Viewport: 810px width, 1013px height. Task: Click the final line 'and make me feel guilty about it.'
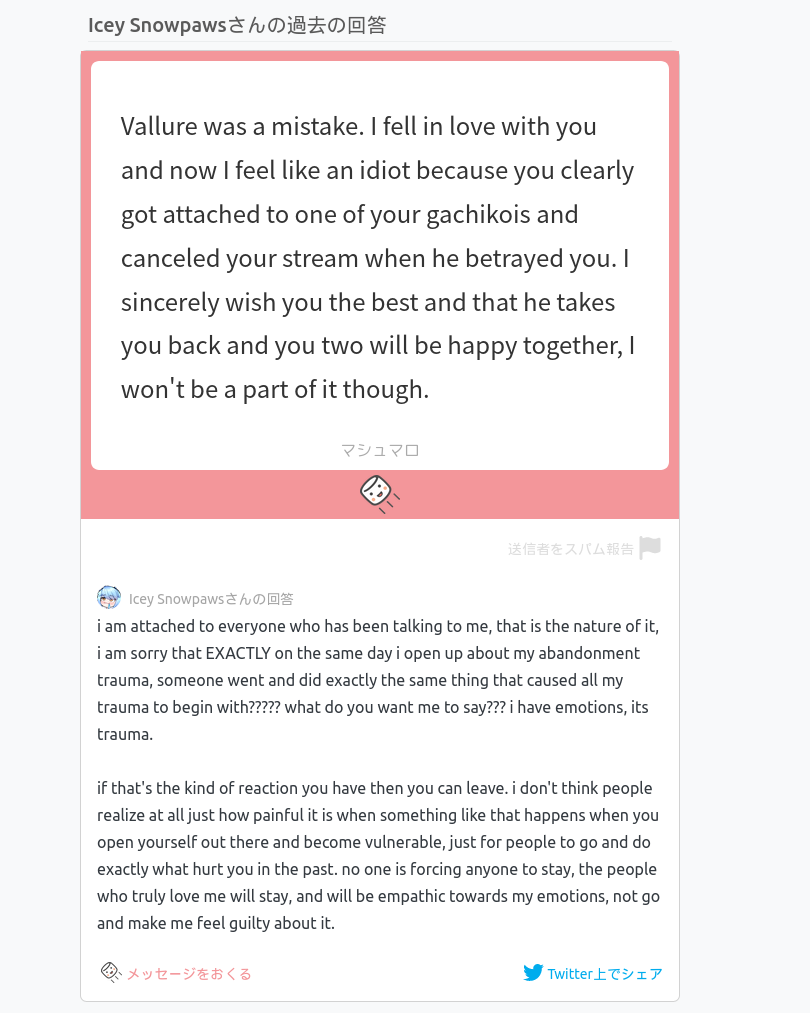click(x=216, y=923)
